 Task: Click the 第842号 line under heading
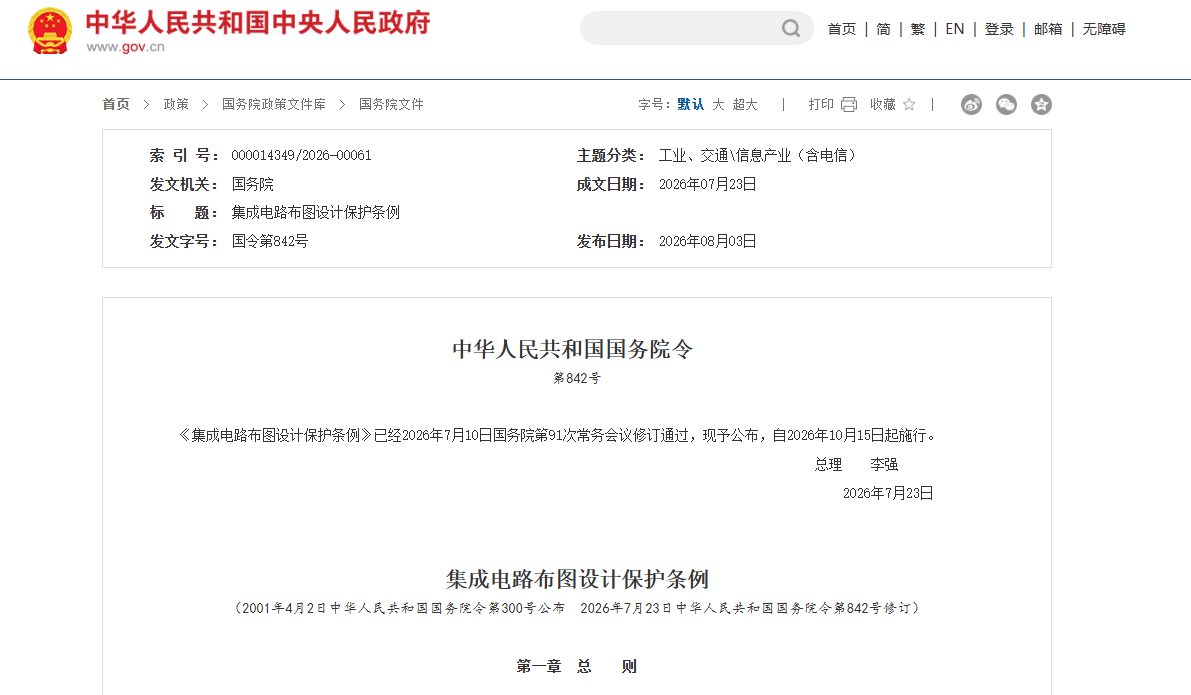pos(577,378)
